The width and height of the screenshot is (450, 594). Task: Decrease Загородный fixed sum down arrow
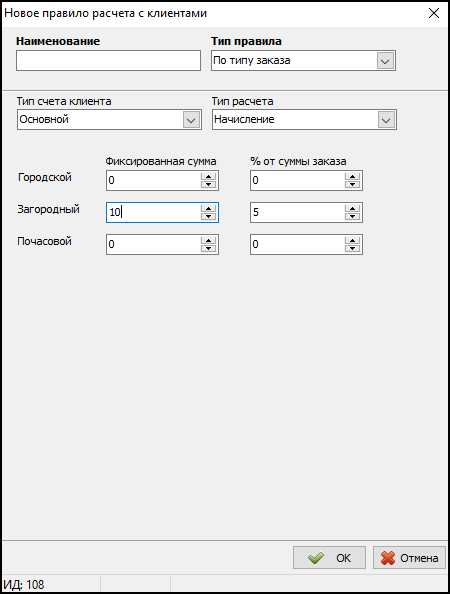tap(208, 216)
